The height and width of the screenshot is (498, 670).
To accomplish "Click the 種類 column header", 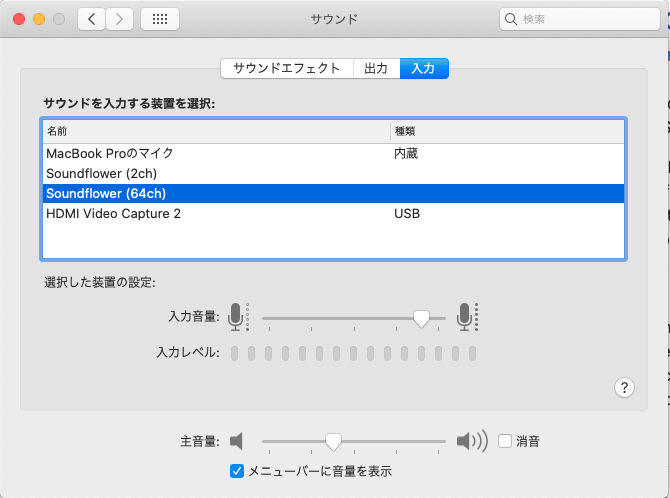I will [507, 131].
